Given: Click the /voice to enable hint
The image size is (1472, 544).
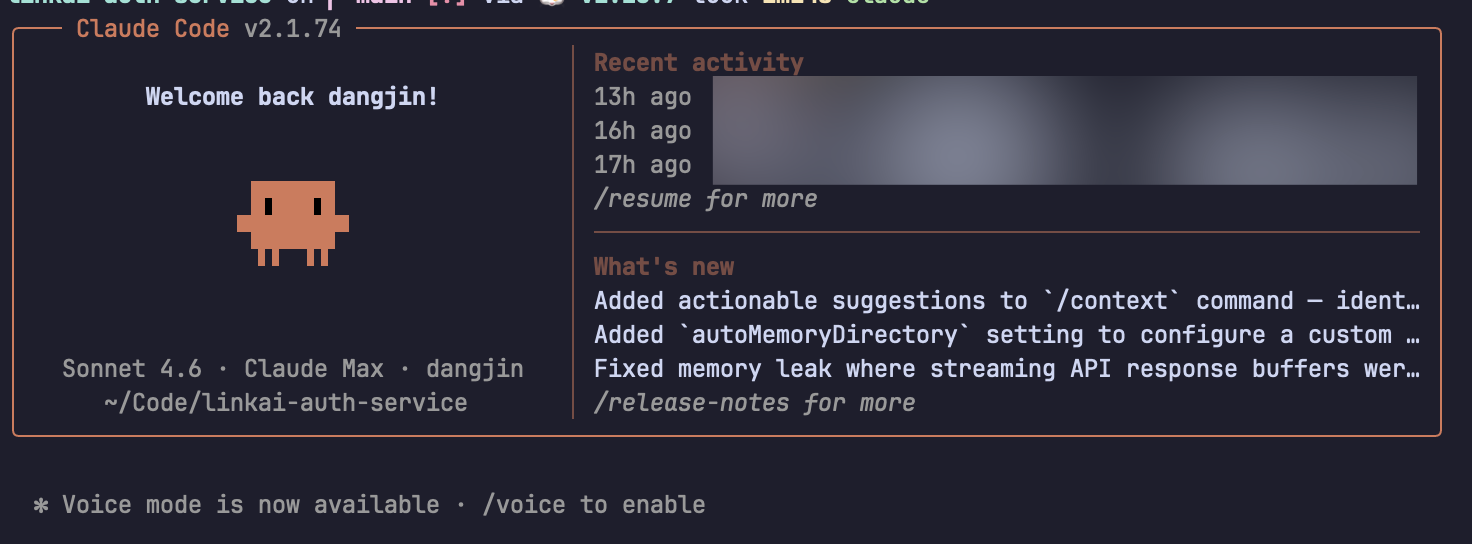Looking at the screenshot, I should [x=593, y=505].
